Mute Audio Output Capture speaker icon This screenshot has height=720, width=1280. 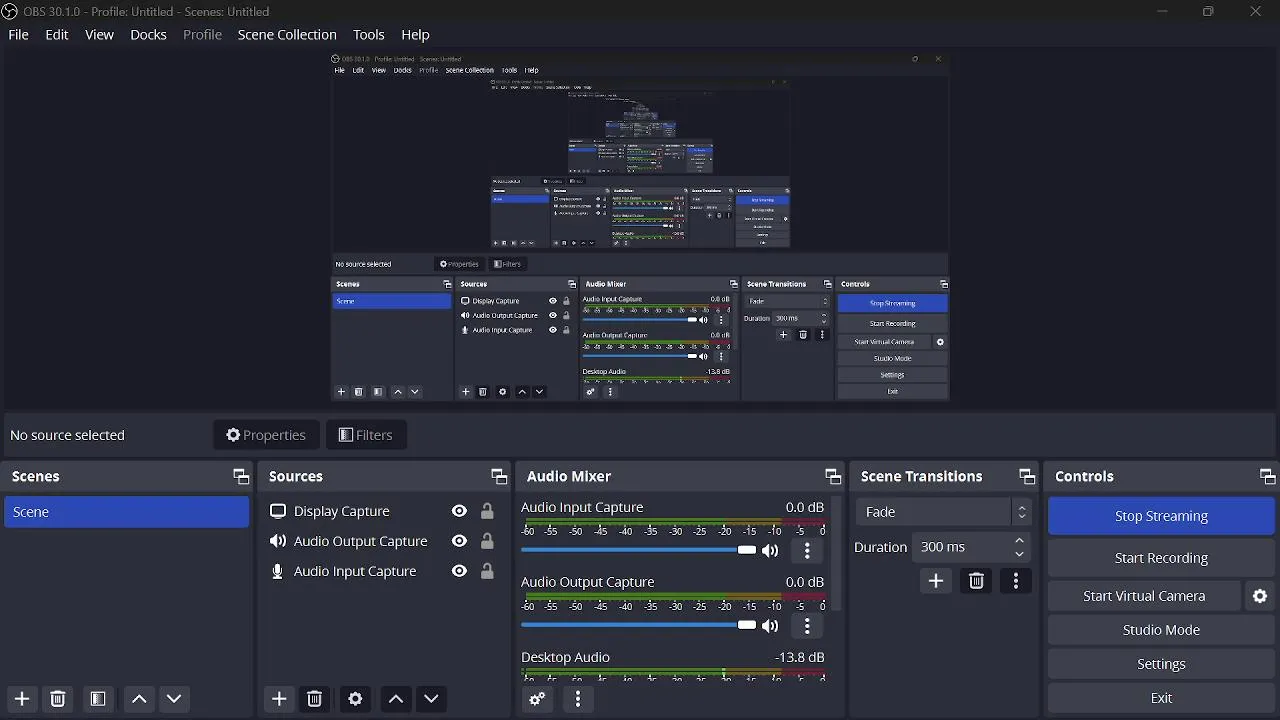(x=770, y=626)
